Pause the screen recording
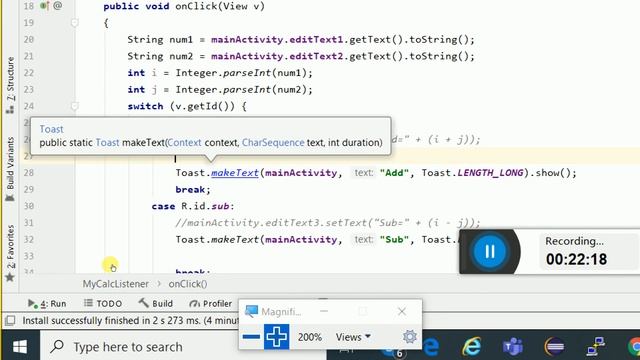This screenshot has width=640, height=360. (489, 251)
